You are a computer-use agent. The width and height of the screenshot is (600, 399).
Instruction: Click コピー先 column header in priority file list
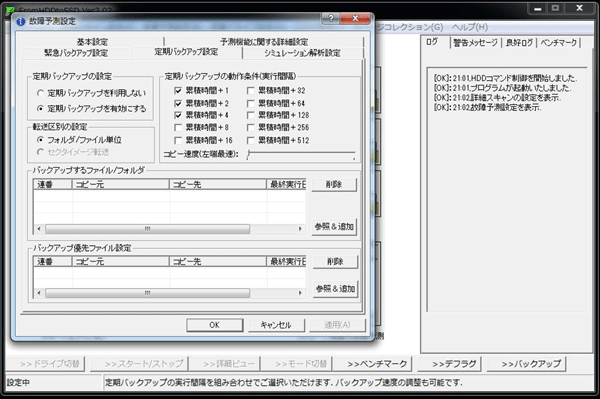point(218,262)
